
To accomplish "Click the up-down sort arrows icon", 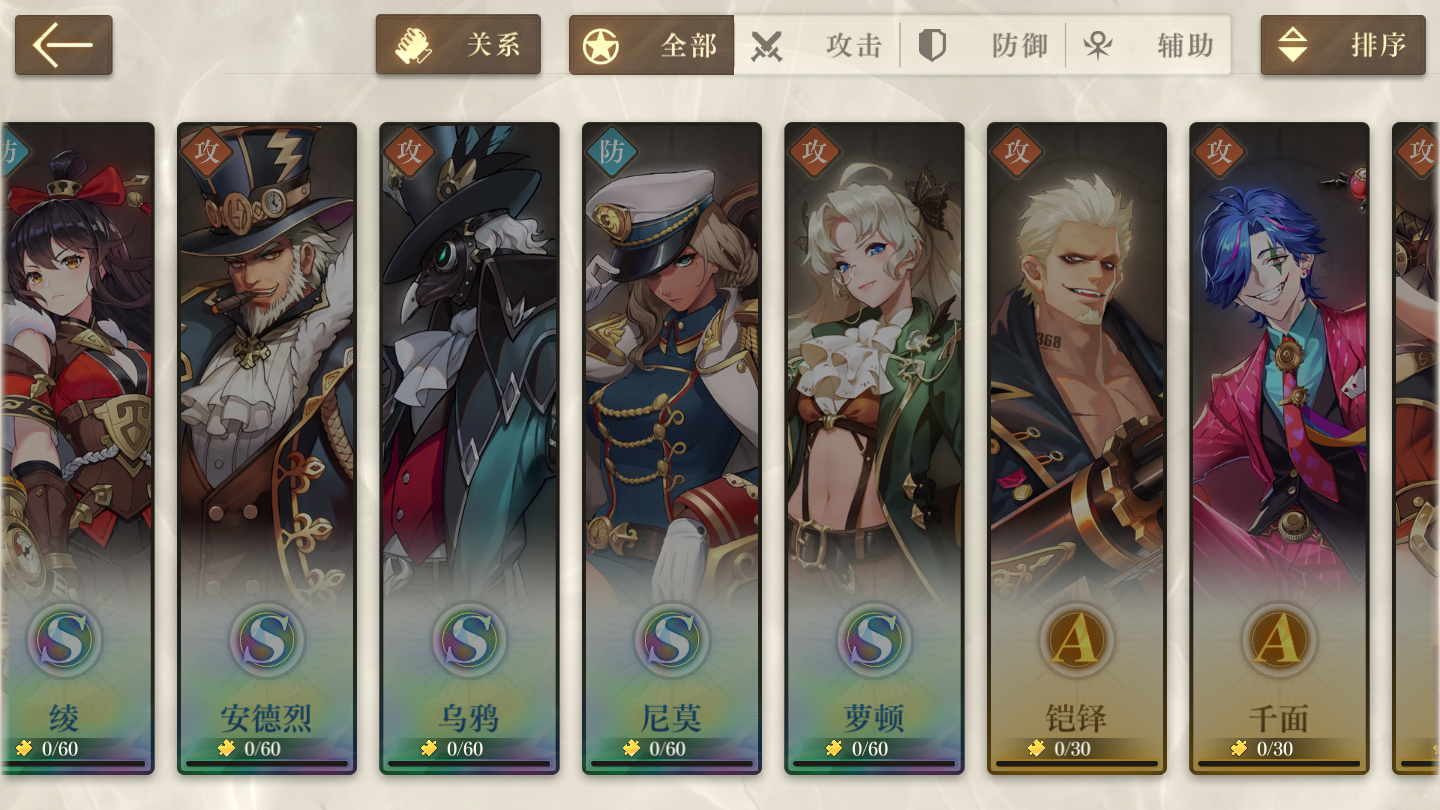I will 1293,45.
